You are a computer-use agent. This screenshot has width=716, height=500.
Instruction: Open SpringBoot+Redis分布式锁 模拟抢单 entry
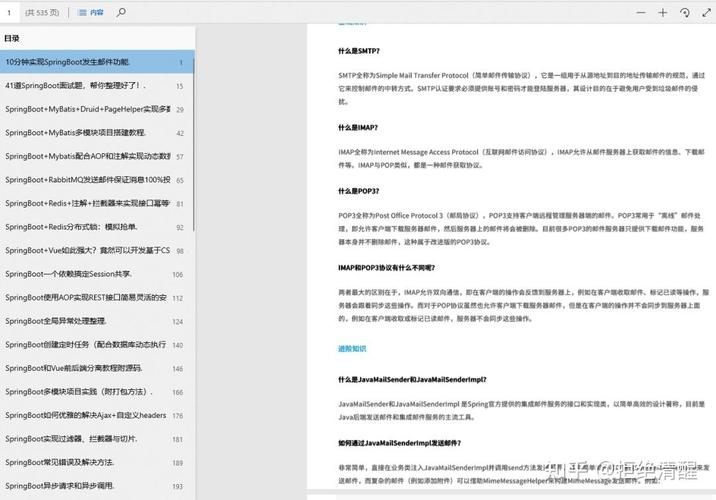[x=97, y=227]
